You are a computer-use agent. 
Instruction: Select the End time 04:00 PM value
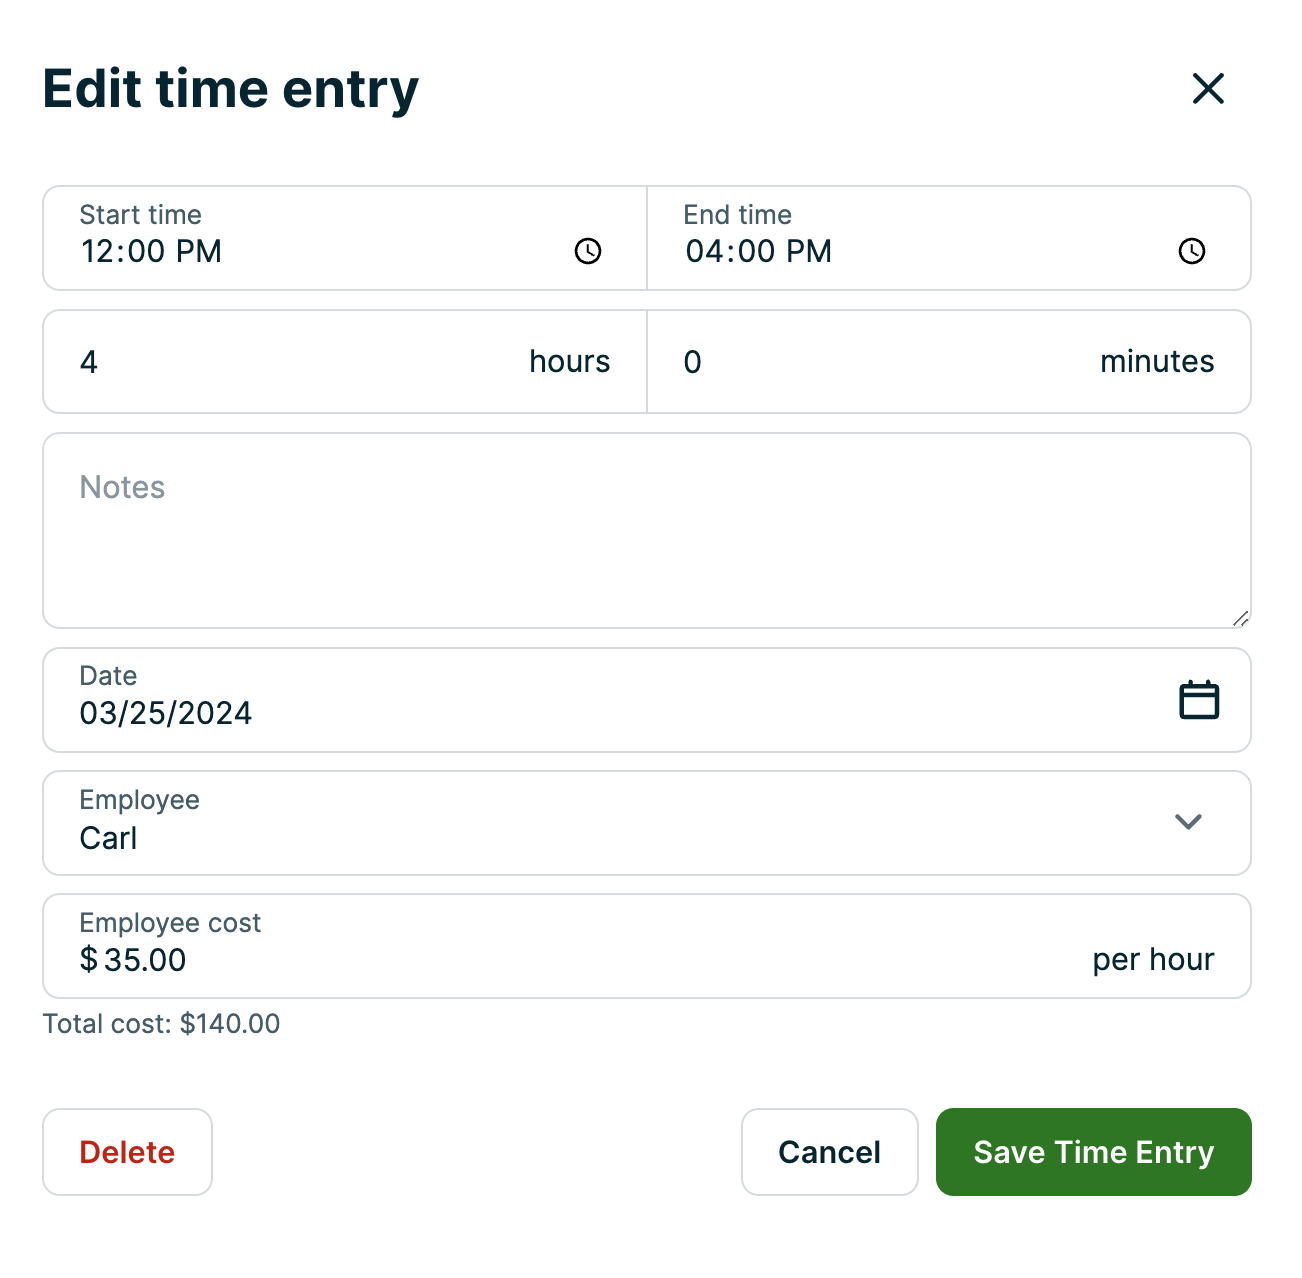pos(758,252)
